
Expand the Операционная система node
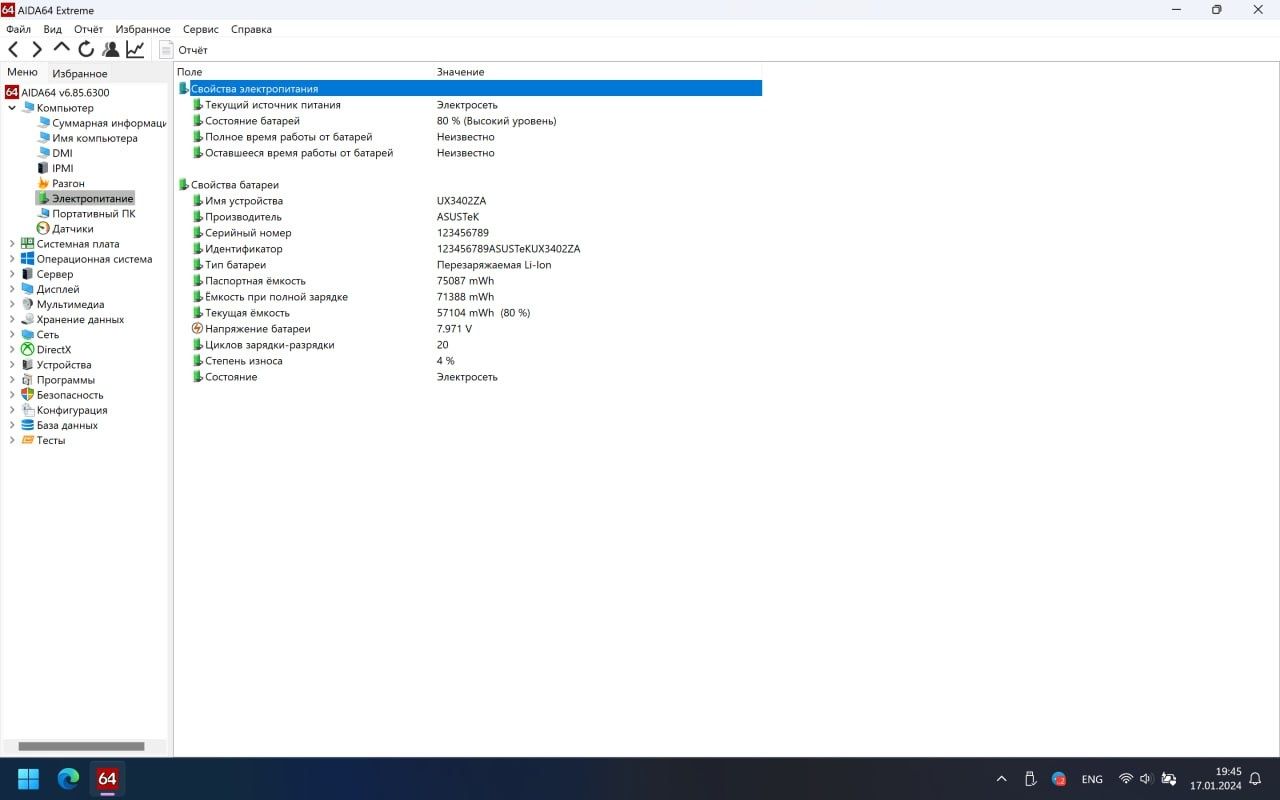click(x=12, y=259)
